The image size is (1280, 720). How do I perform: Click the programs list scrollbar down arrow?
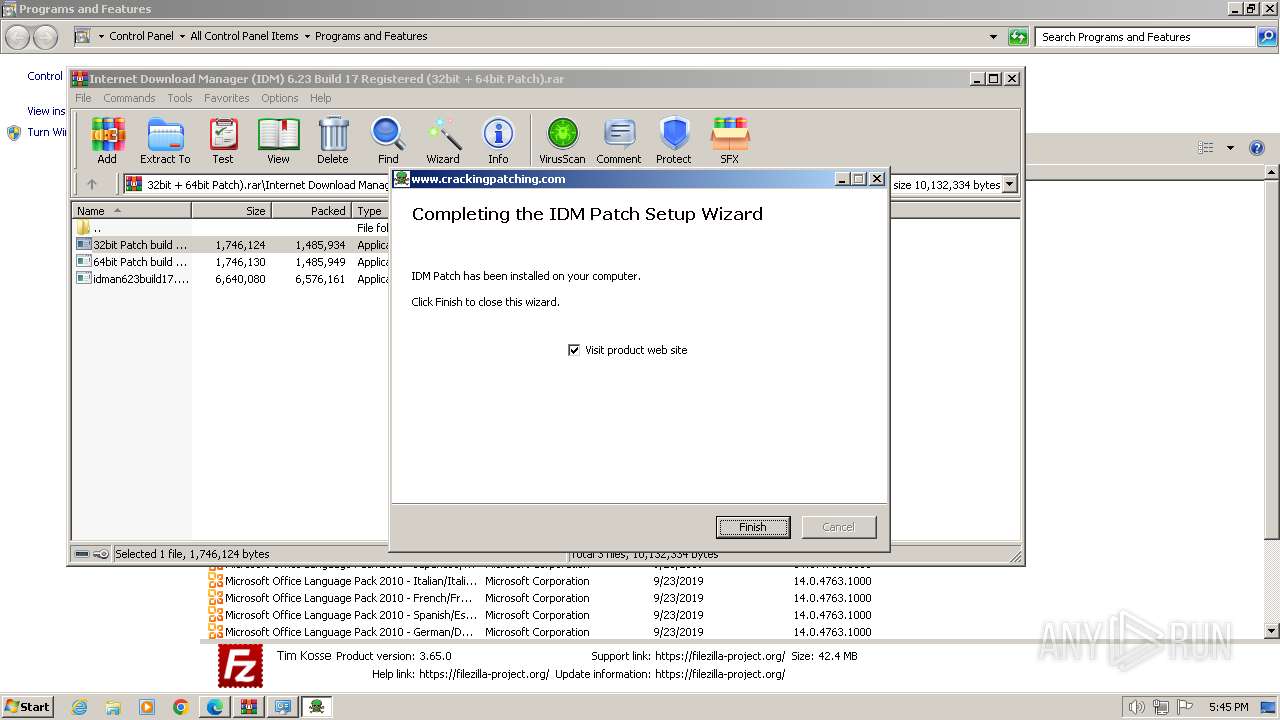[x=1272, y=631]
